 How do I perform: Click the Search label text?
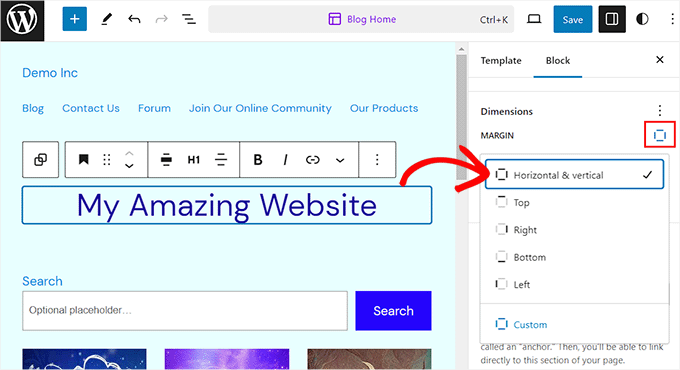pyautogui.click(x=42, y=281)
